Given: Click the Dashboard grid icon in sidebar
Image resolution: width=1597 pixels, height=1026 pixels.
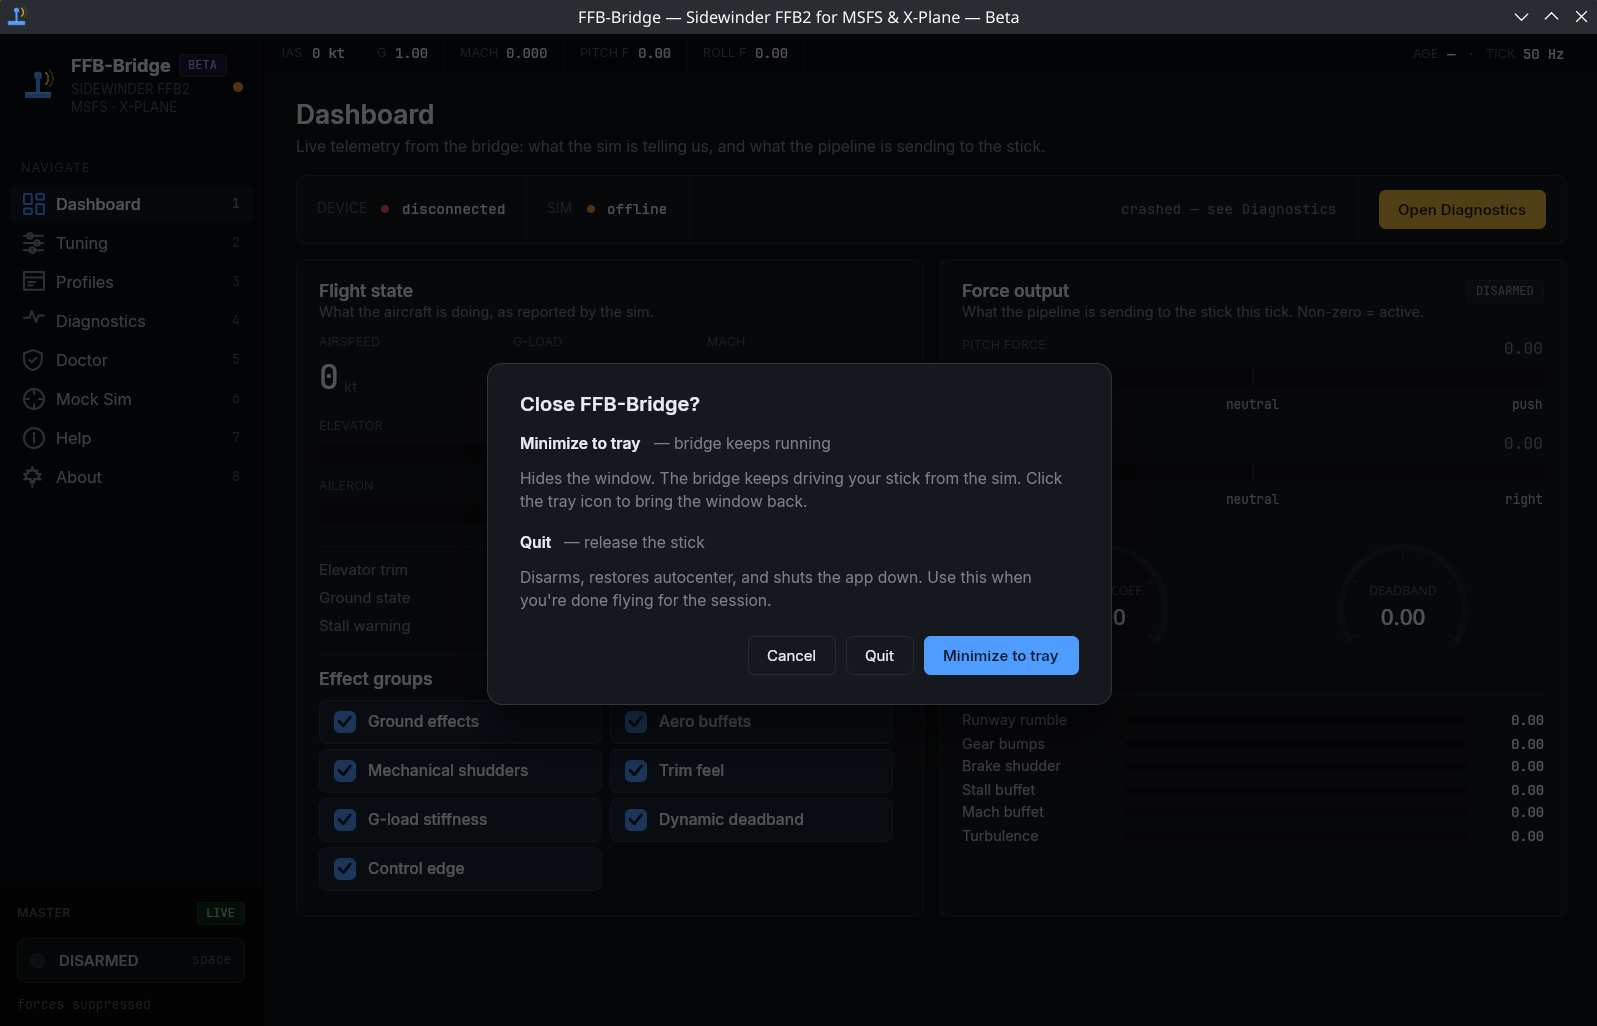Looking at the screenshot, I should [34, 204].
